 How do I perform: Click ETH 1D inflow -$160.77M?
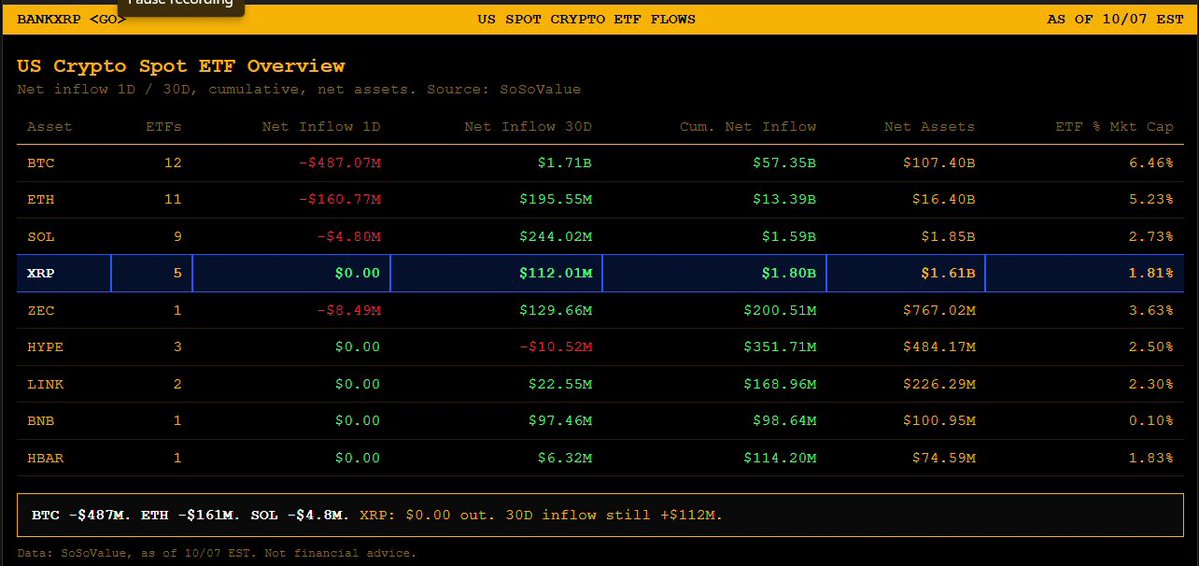340,200
